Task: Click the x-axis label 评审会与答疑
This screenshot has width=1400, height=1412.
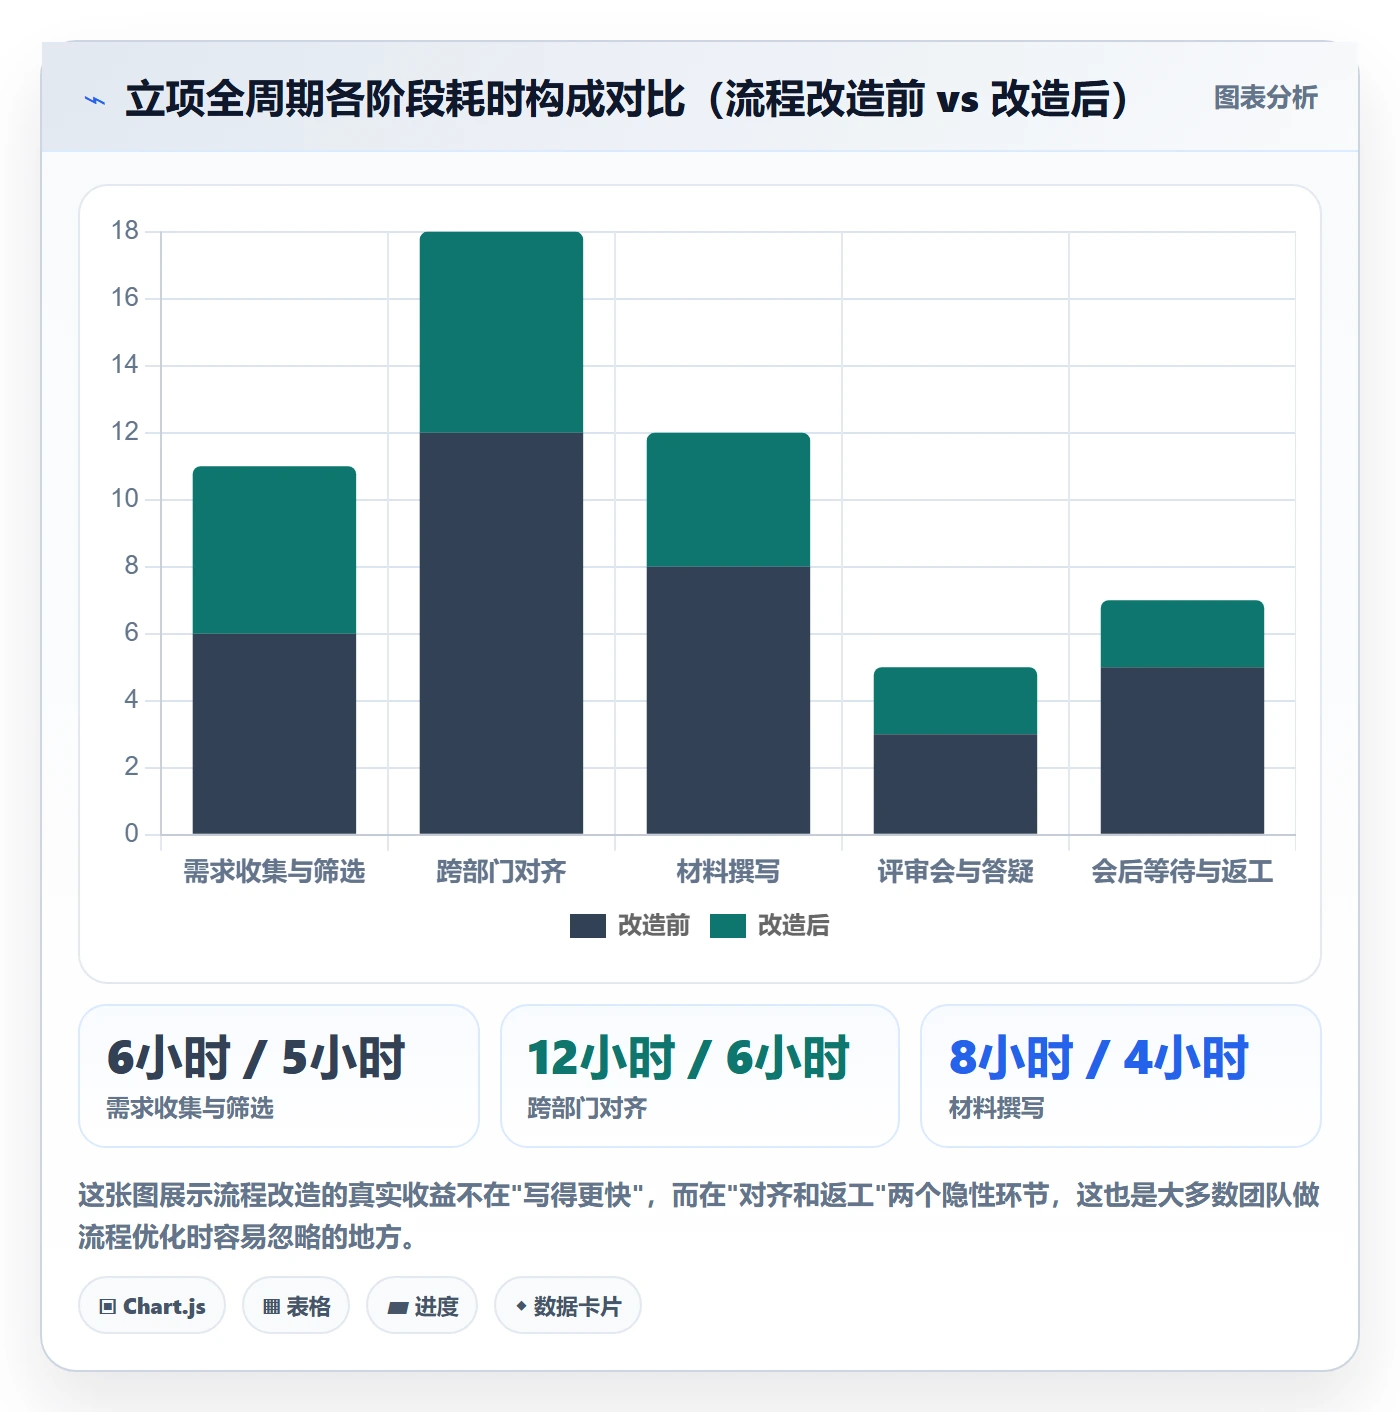Action: pyautogui.click(x=955, y=872)
